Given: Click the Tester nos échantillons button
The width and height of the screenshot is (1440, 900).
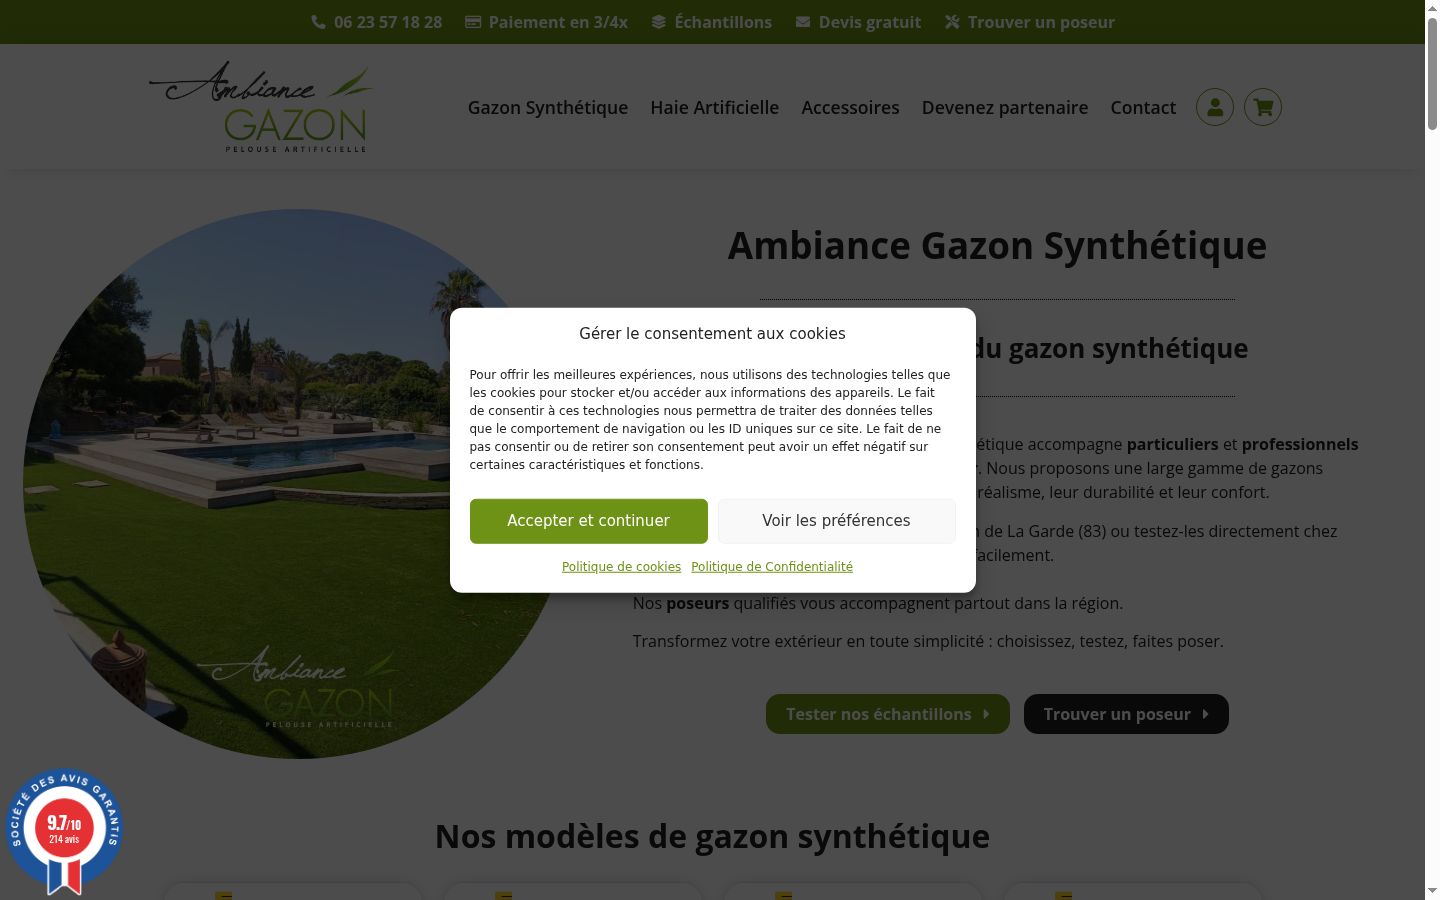Looking at the screenshot, I should point(888,714).
